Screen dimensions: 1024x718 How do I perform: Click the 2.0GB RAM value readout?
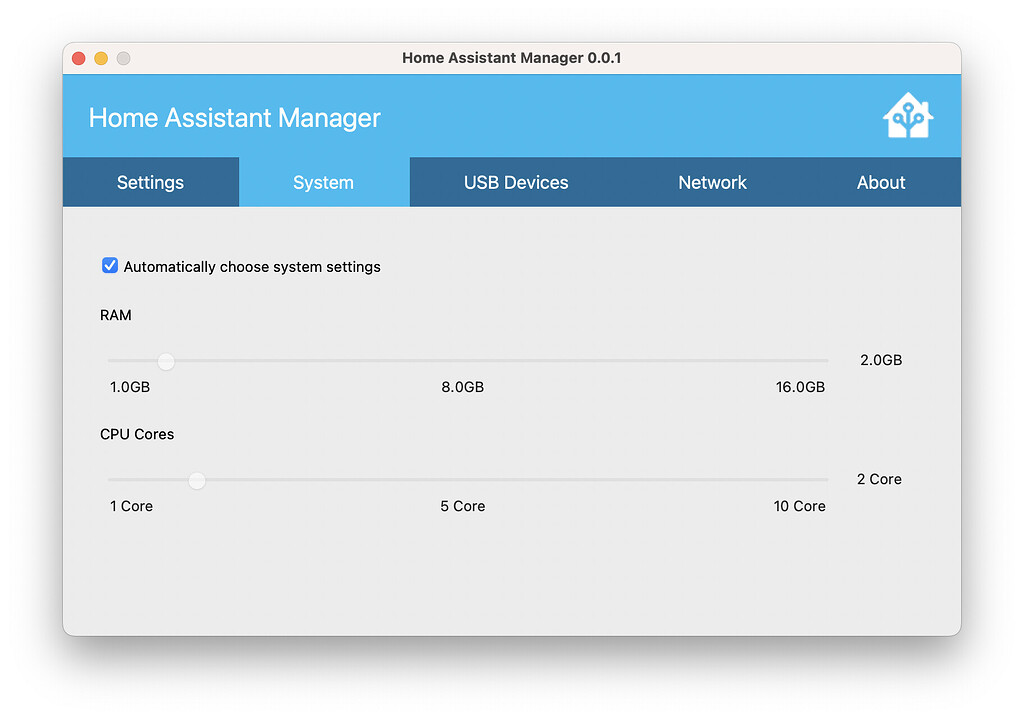click(x=880, y=360)
